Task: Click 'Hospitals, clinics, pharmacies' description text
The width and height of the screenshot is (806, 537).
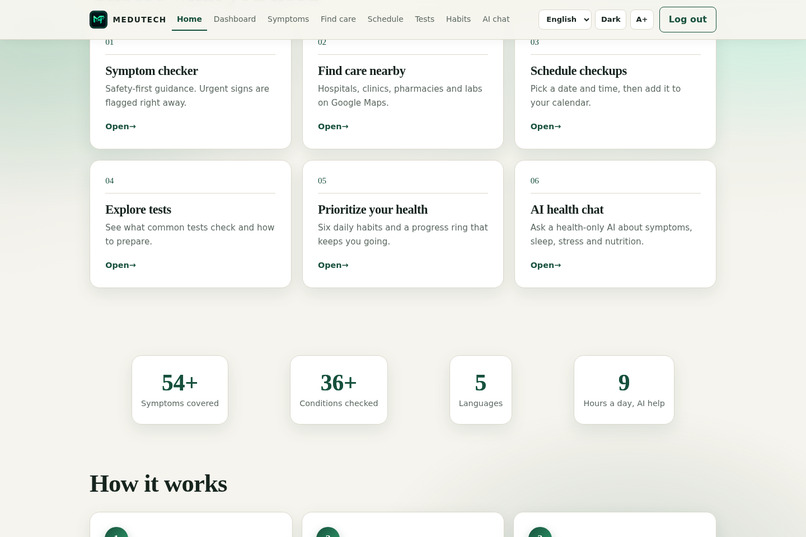Action: 400,96
